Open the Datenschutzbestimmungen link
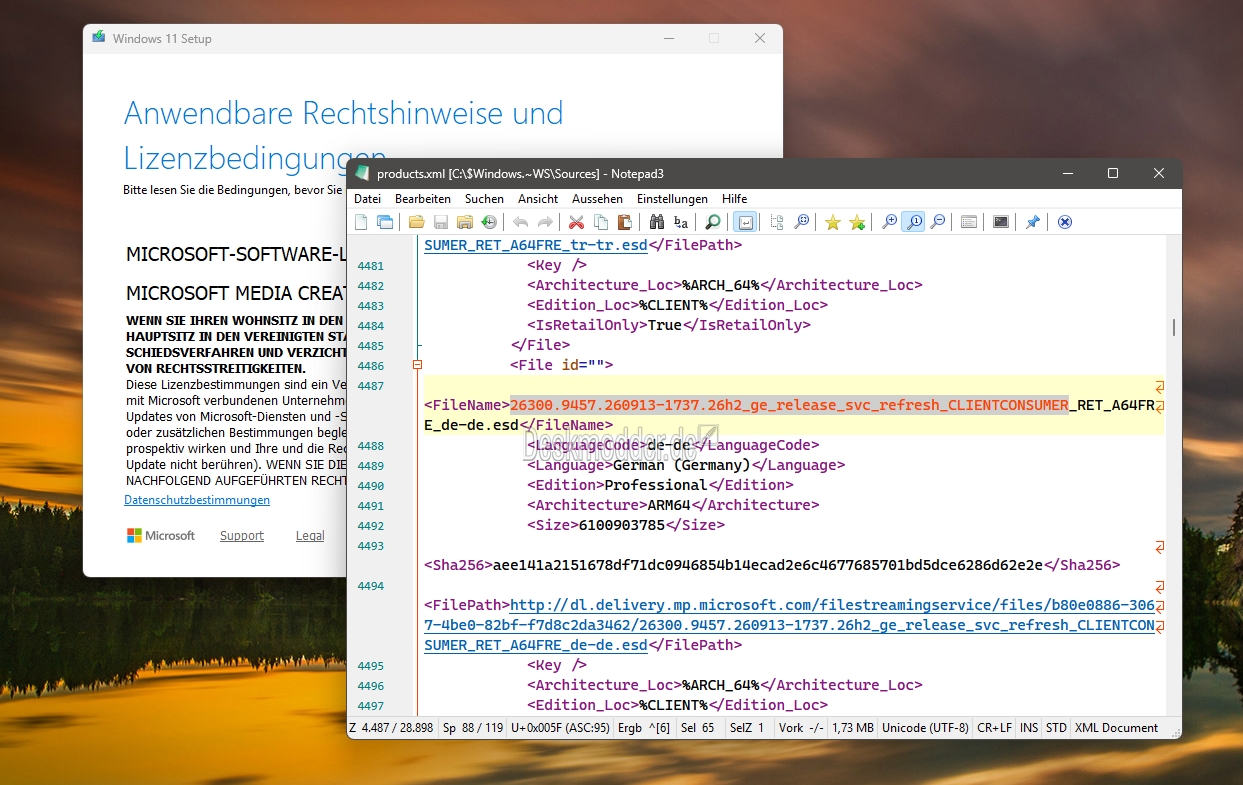The height and width of the screenshot is (785, 1243). (197, 500)
